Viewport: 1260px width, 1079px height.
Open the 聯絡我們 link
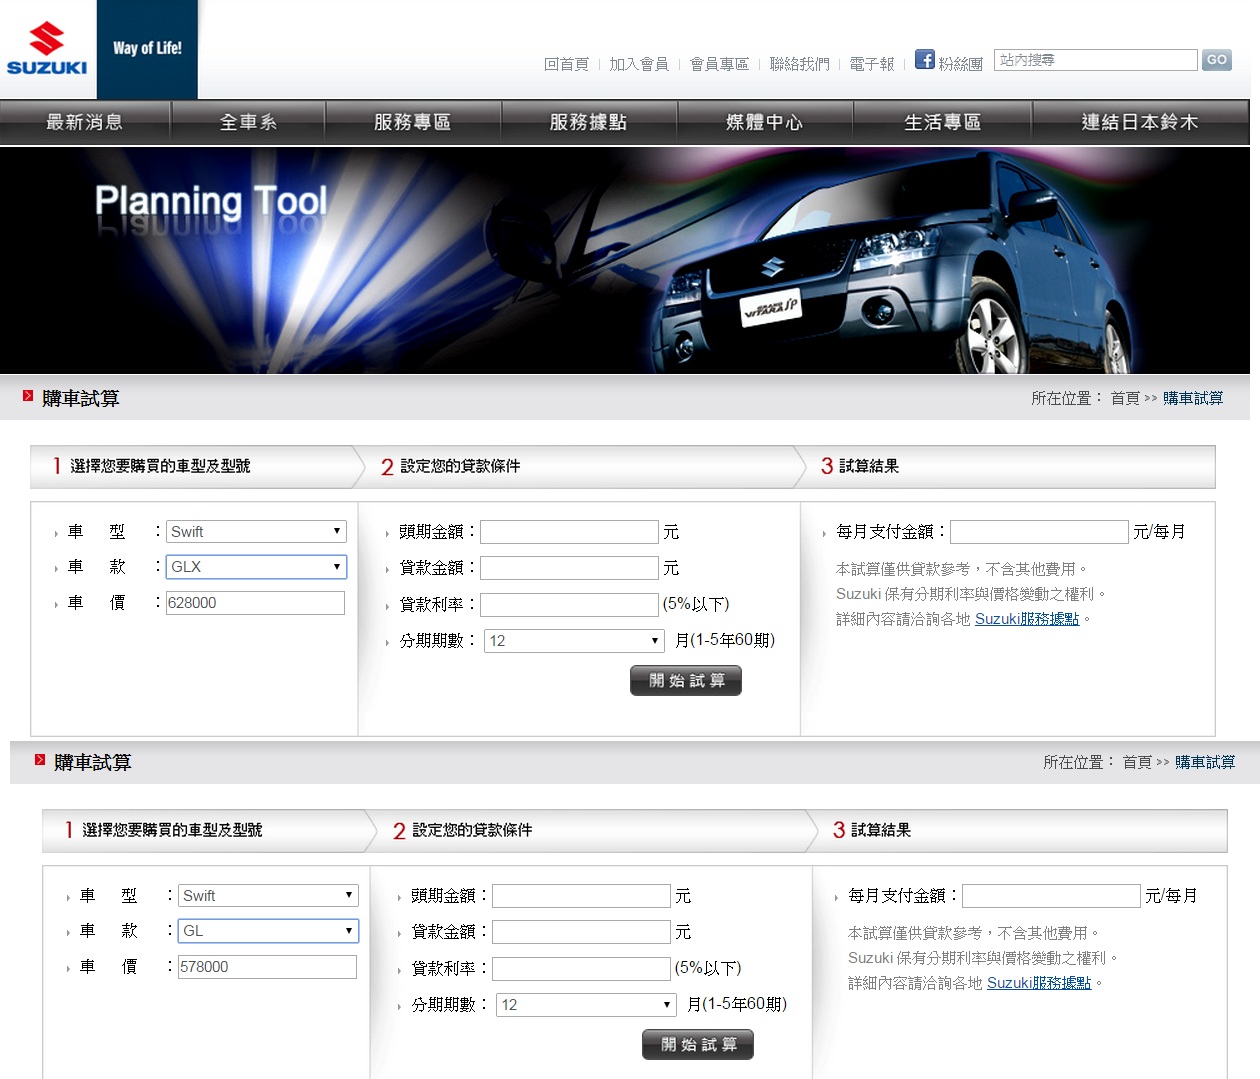point(799,64)
